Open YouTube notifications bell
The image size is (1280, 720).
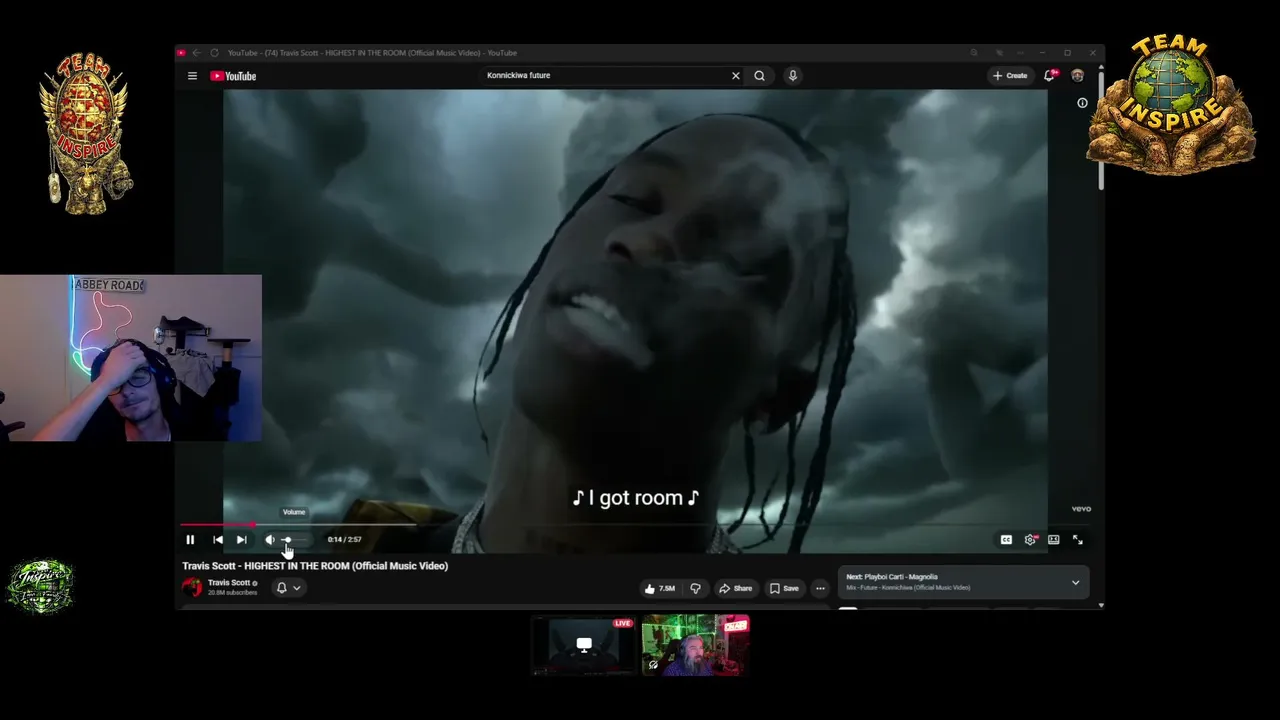(x=1050, y=76)
